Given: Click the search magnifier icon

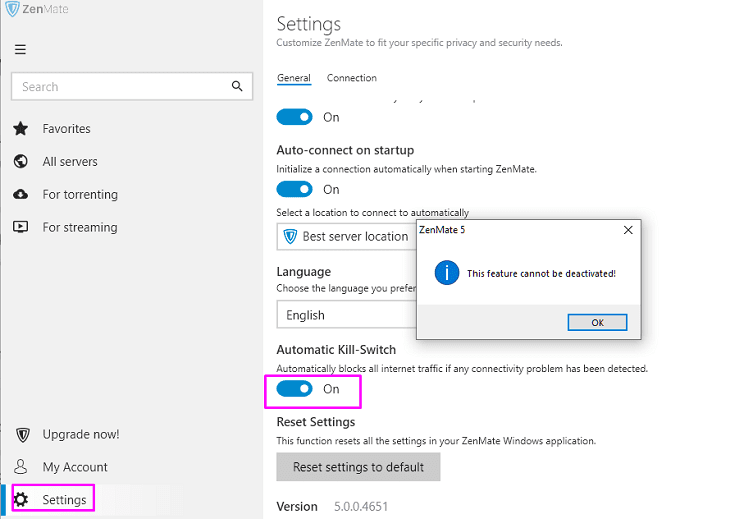Looking at the screenshot, I should 237,86.
